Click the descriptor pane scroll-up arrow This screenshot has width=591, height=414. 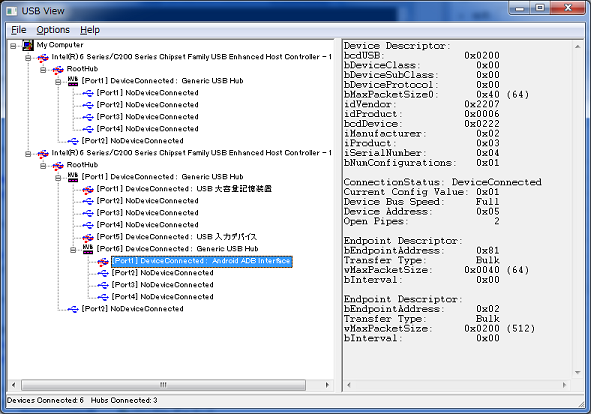click(x=577, y=46)
